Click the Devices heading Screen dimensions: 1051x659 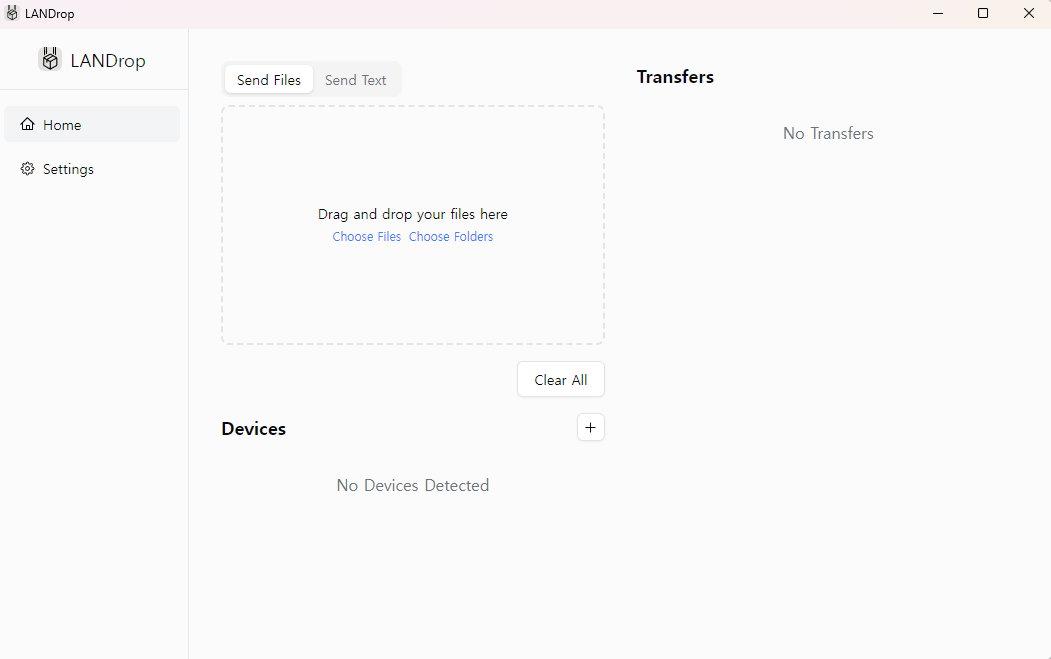[x=253, y=428]
